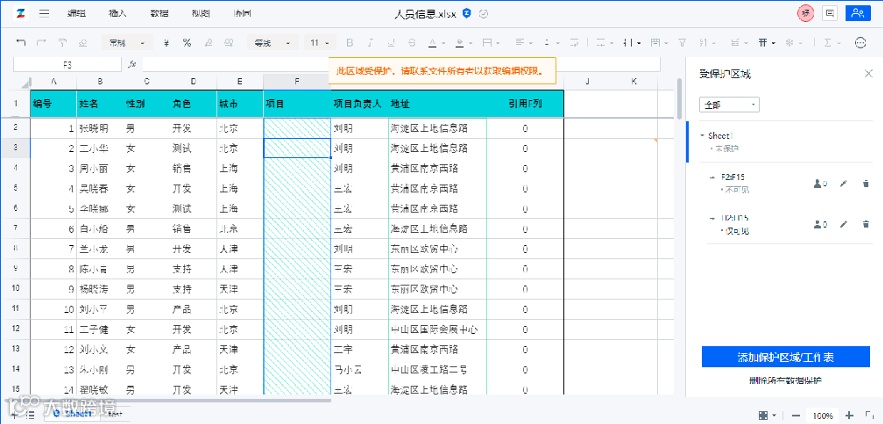The width and height of the screenshot is (883, 424).
Task: Click cell containing 中山区国际会展中心
Action: click(x=437, y=329)
